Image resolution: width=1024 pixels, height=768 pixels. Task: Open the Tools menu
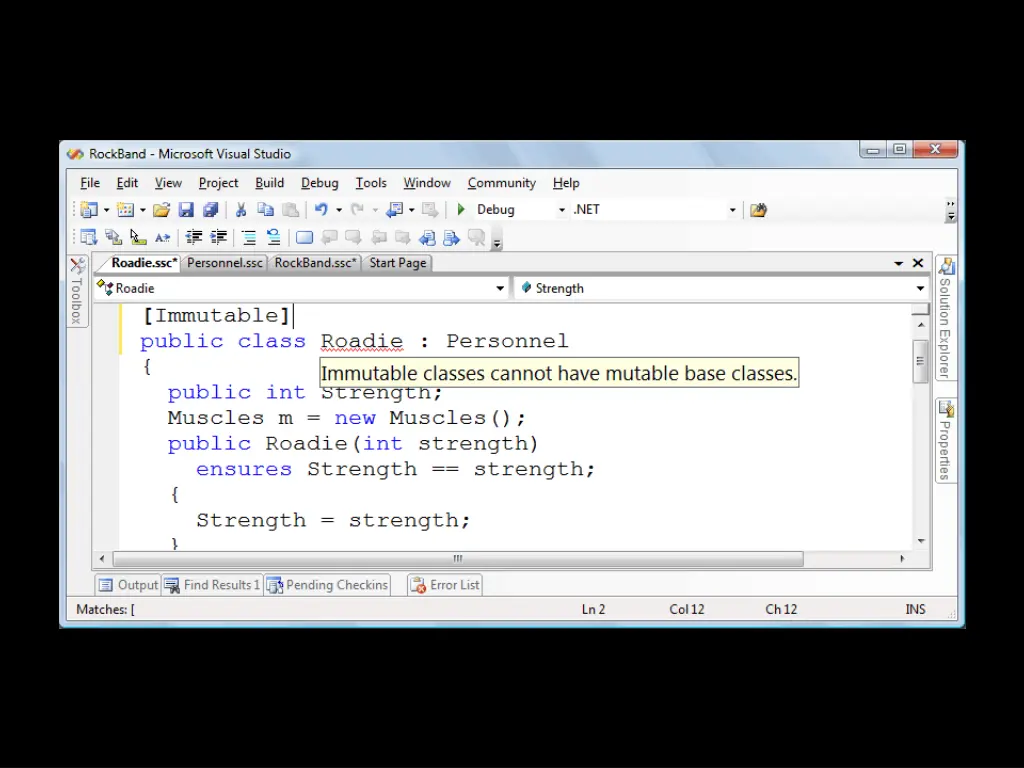[x=370, y=183]
